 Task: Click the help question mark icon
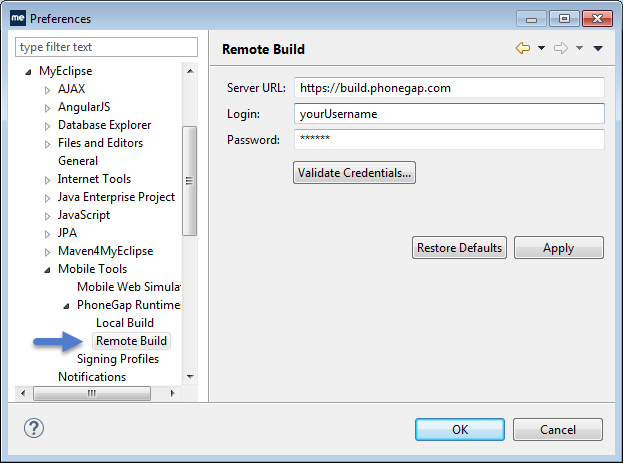tap(34, 428)
